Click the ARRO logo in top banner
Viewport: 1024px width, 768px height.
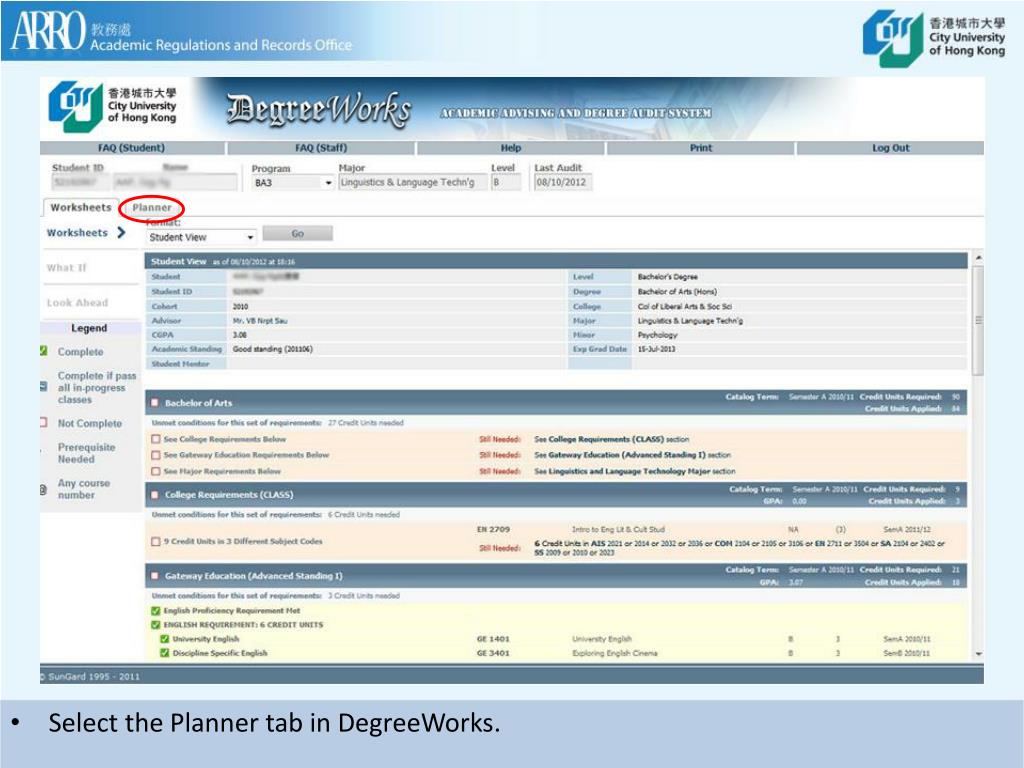[x=48, y=31]
